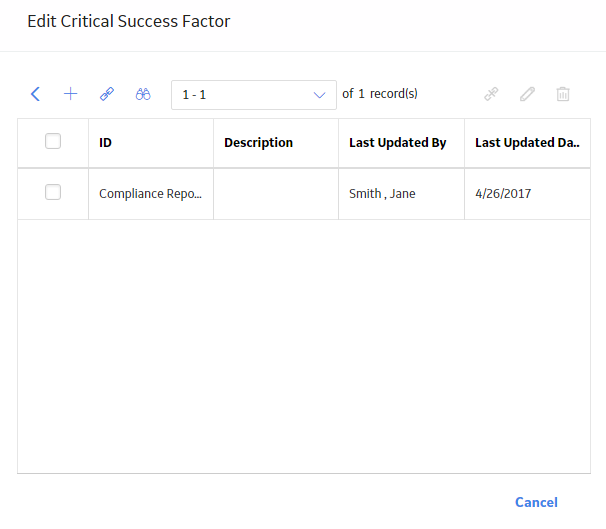Viewport: 606px width, 529px height.
Task: Open search with the binoculars icon
Action: tap(143, 94)
